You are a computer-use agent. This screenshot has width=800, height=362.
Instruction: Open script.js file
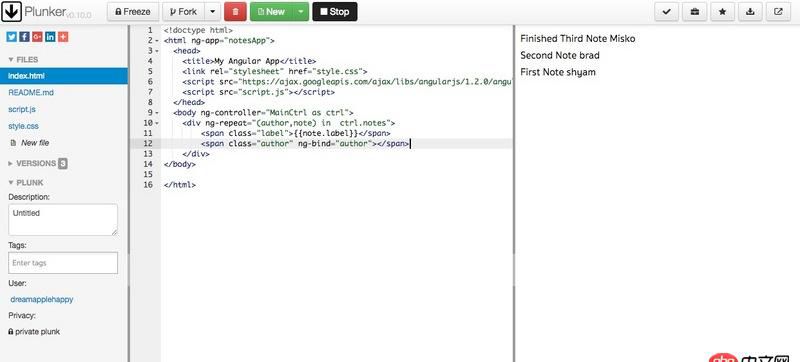tap(22, 109)
